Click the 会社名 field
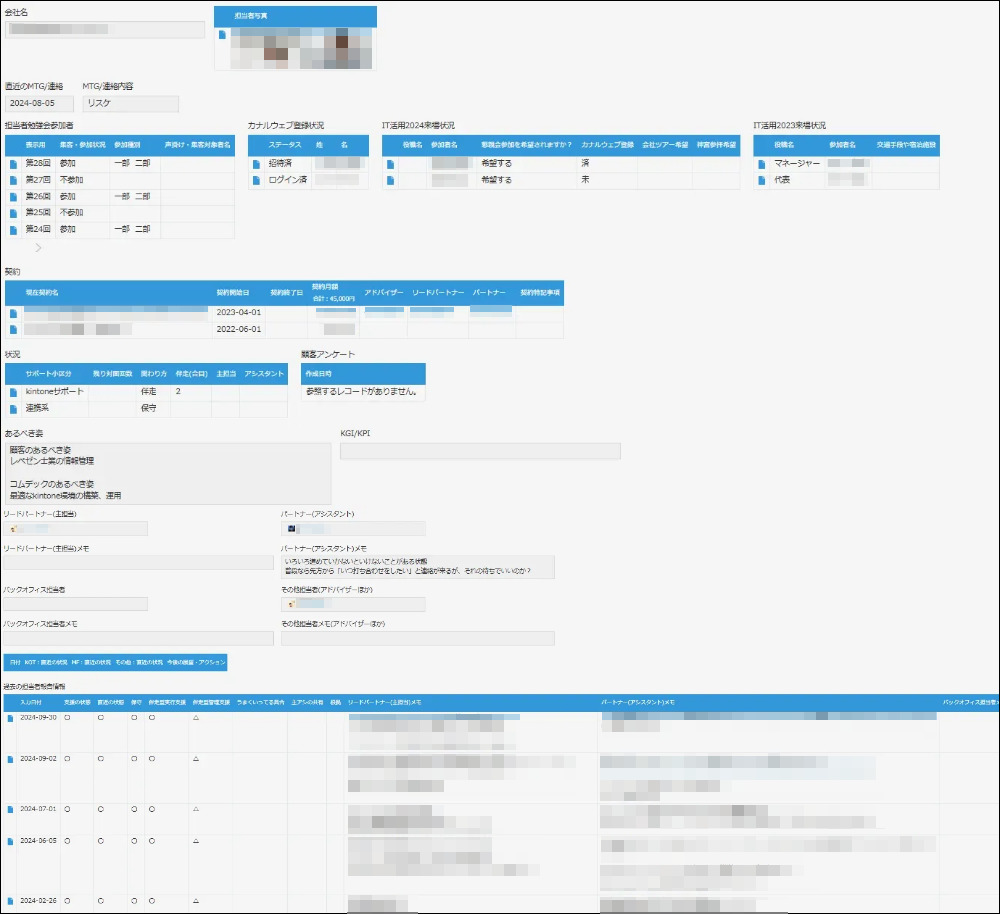 [x=105, y=29]
